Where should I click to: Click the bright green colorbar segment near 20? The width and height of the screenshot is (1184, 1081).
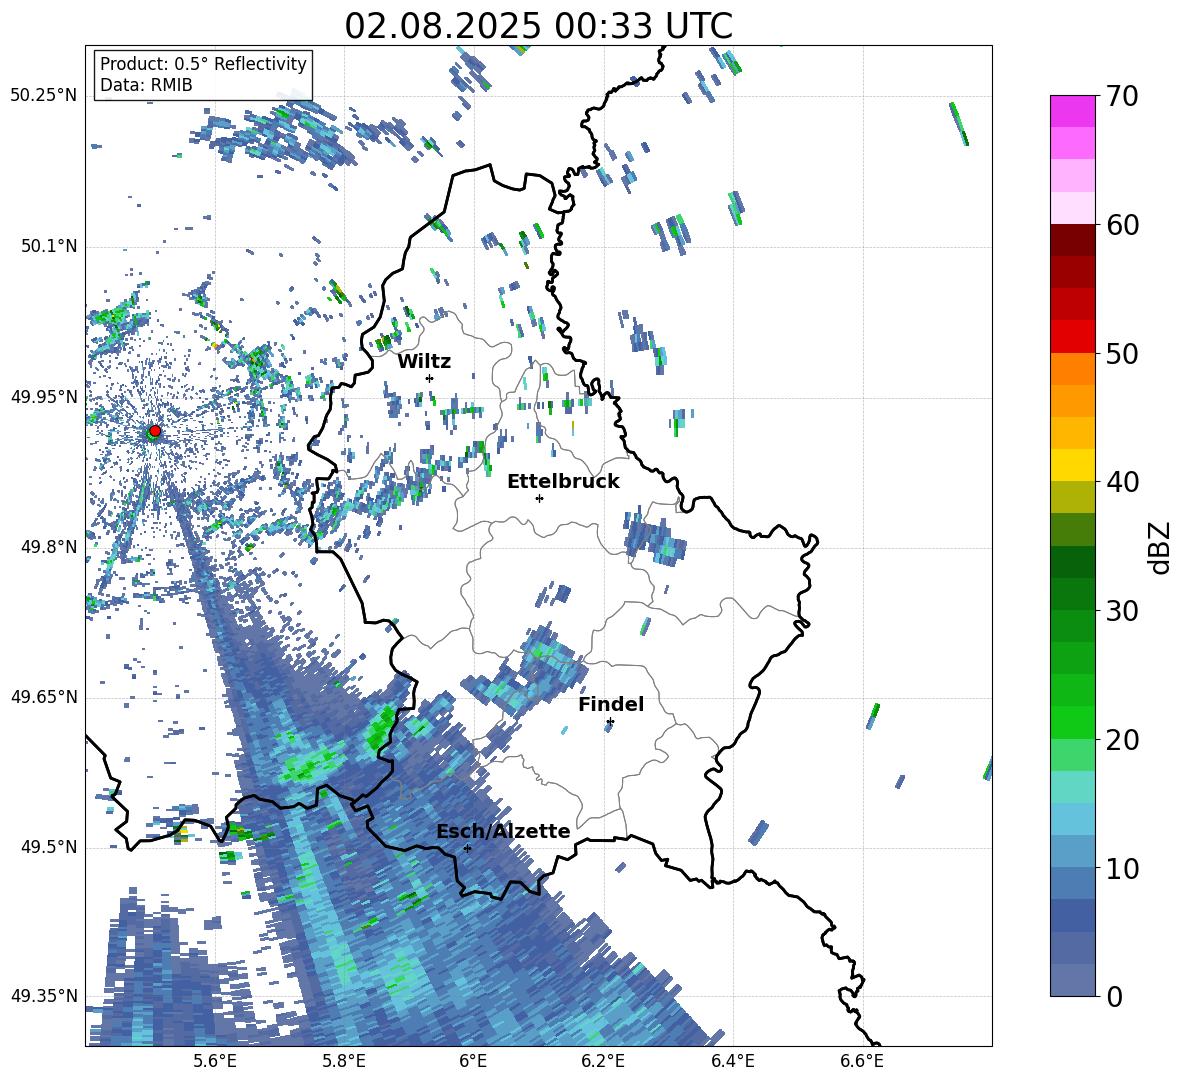1072,722
